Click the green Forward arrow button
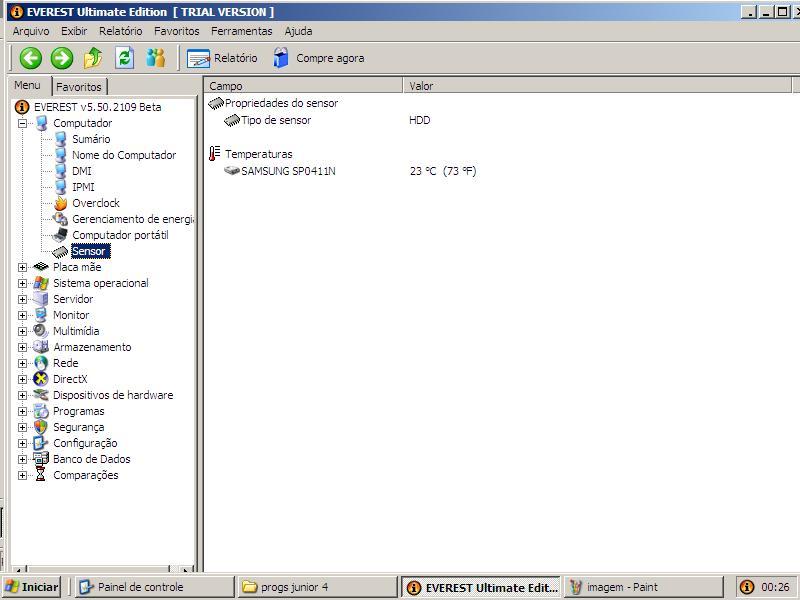 click(x=62, y=58)
